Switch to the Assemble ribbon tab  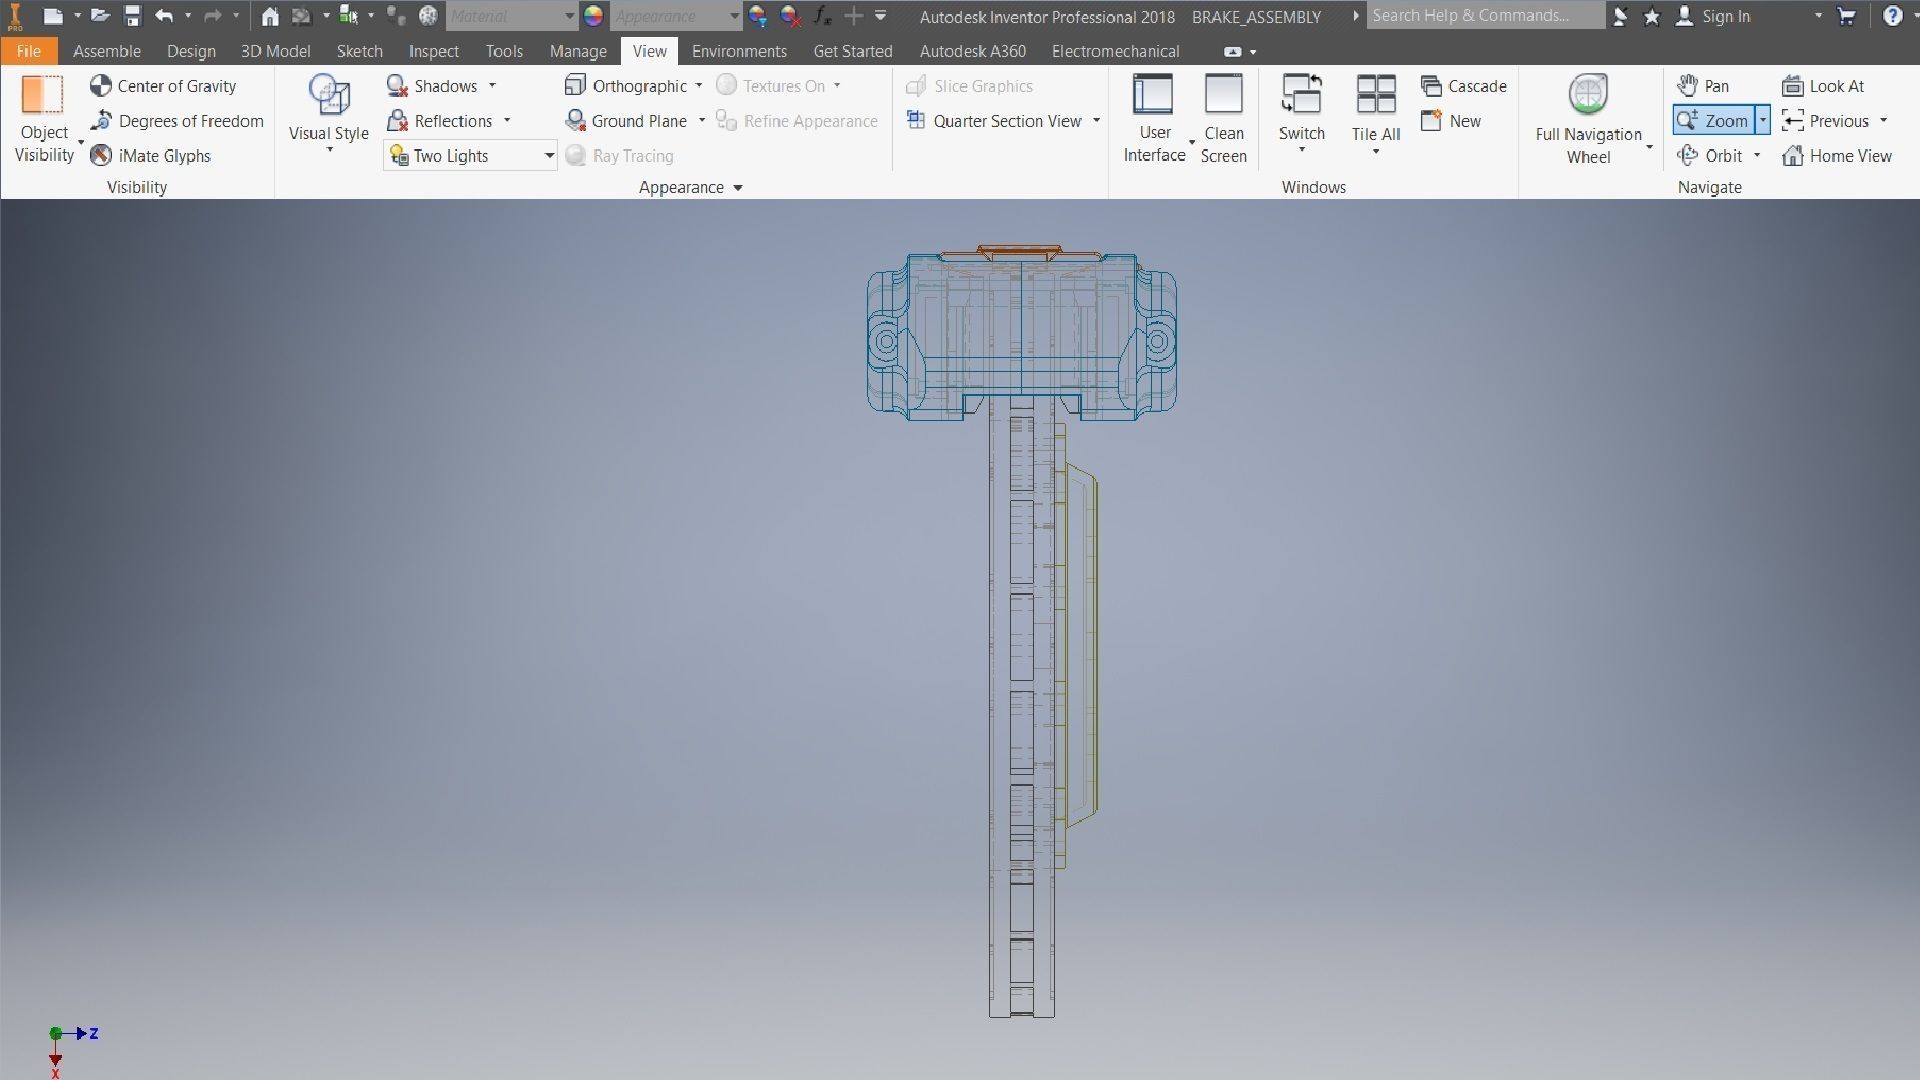(x=106, y=51)
